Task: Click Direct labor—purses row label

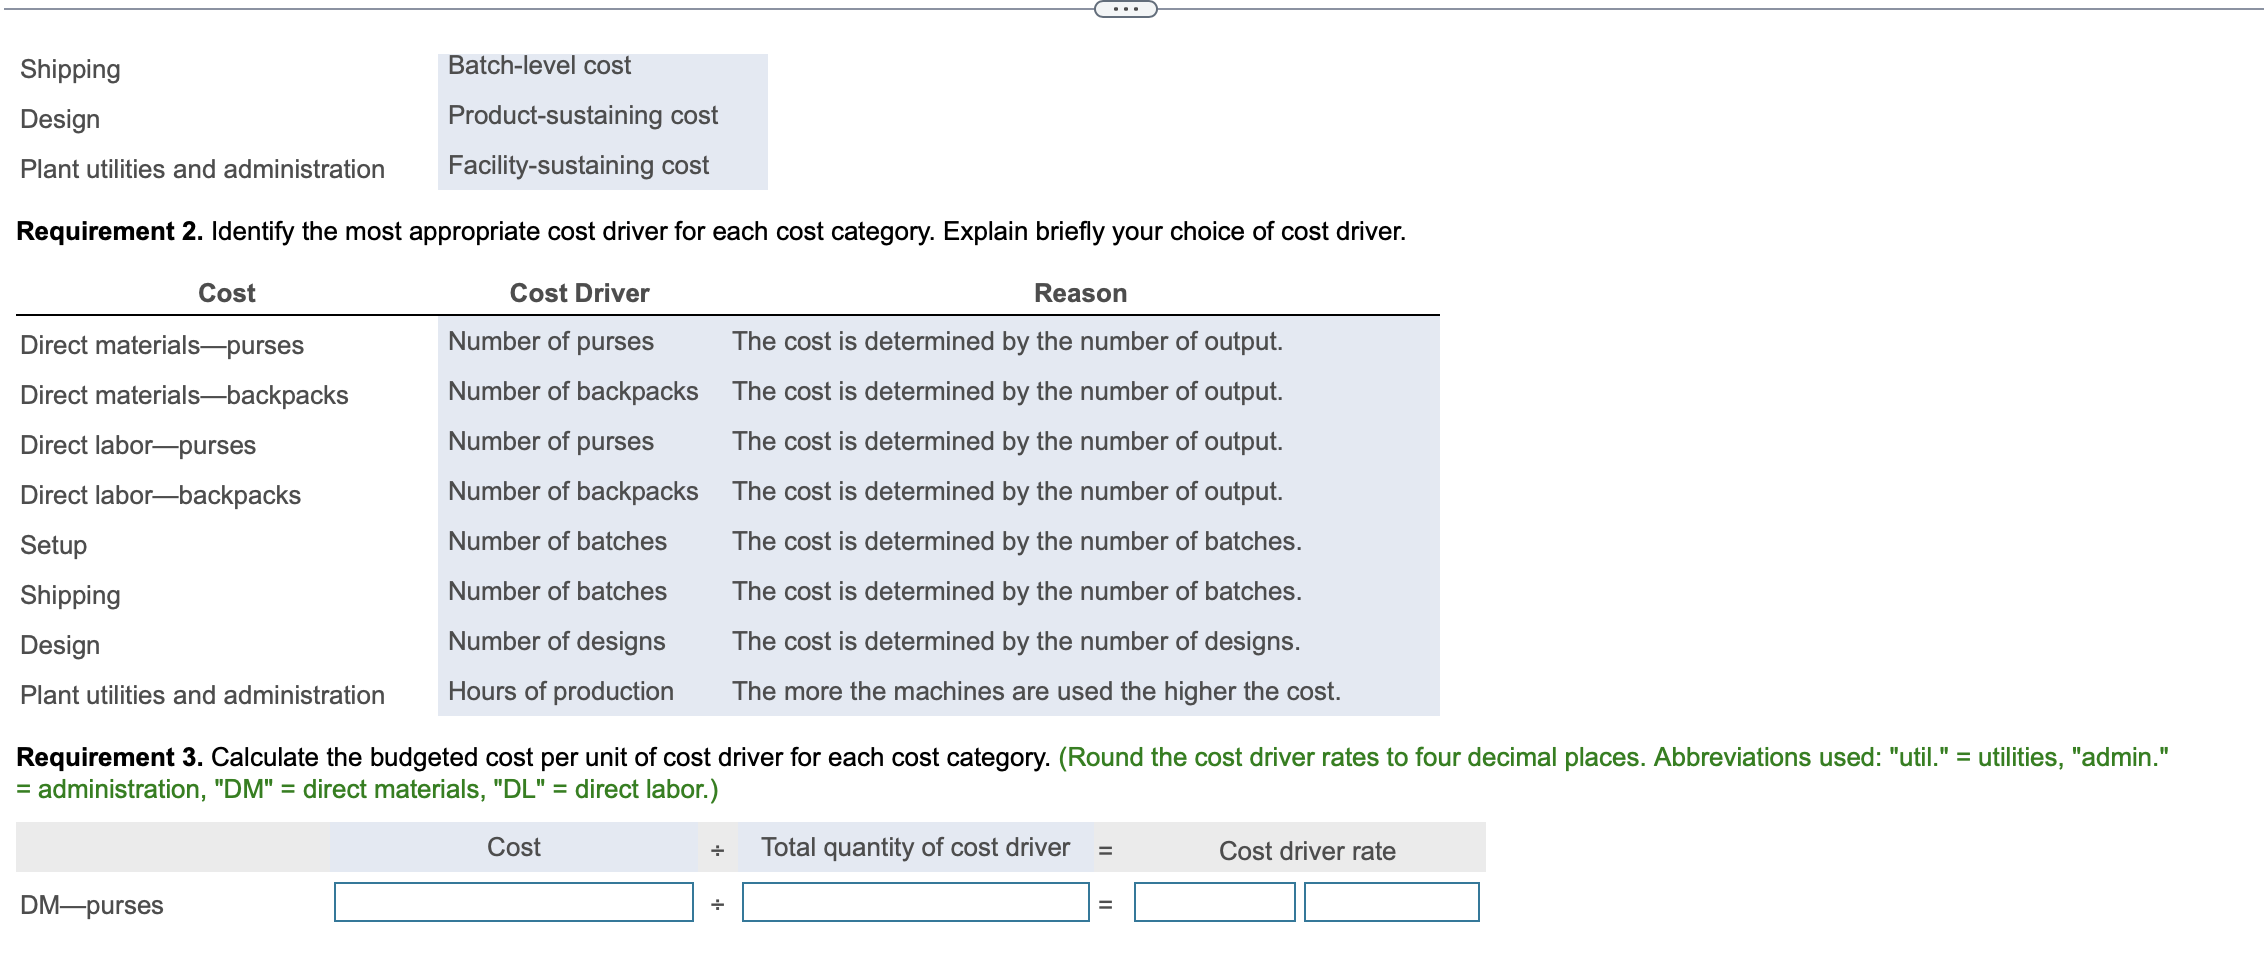Action: (138, 446)
